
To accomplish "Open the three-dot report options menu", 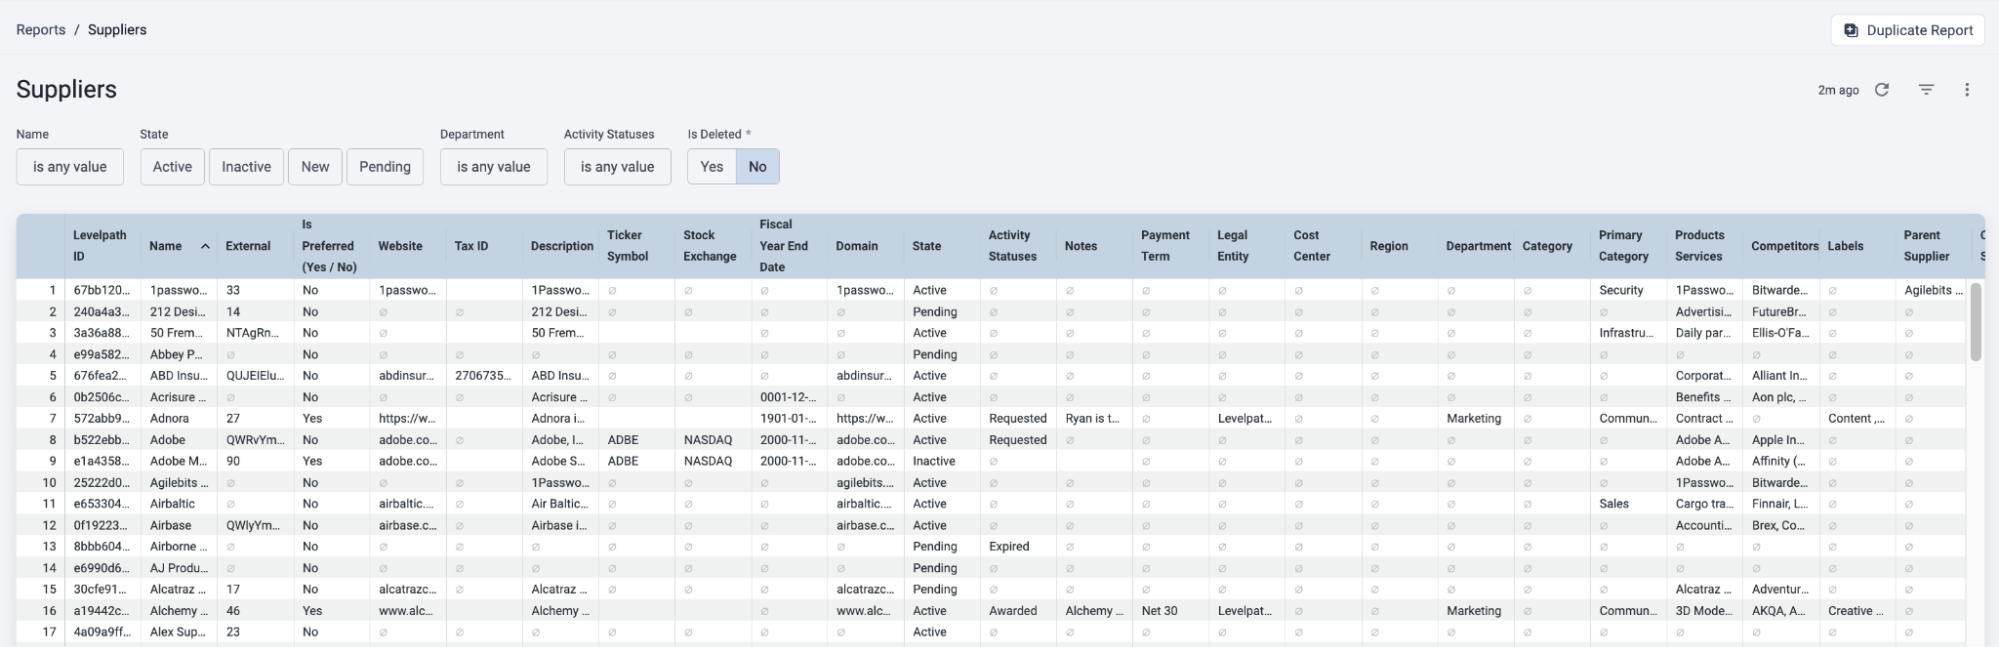I will 1966,90.
